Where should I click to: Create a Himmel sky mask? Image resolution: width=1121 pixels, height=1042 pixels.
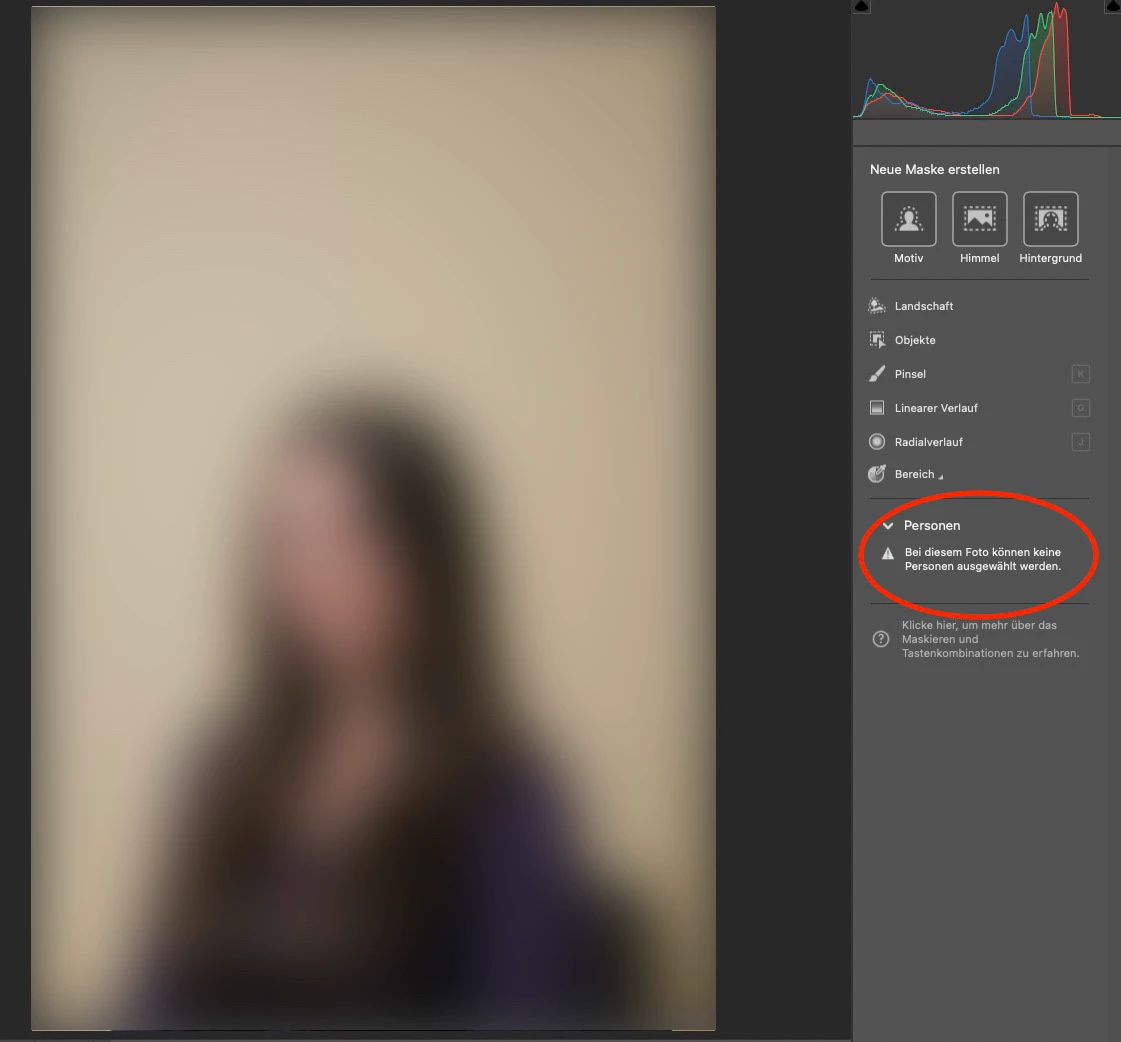click(x=979, y=219)
